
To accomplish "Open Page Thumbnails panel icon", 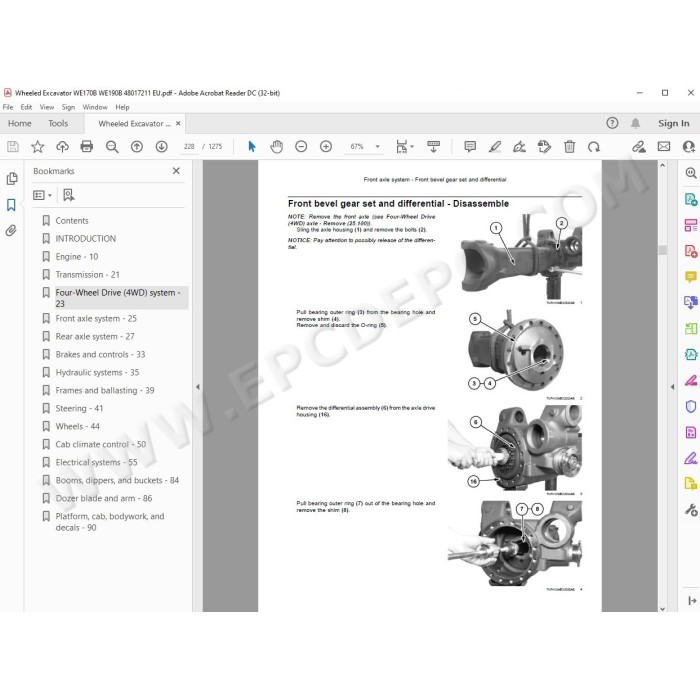I will pyautogui.click(x=12, y=179).
